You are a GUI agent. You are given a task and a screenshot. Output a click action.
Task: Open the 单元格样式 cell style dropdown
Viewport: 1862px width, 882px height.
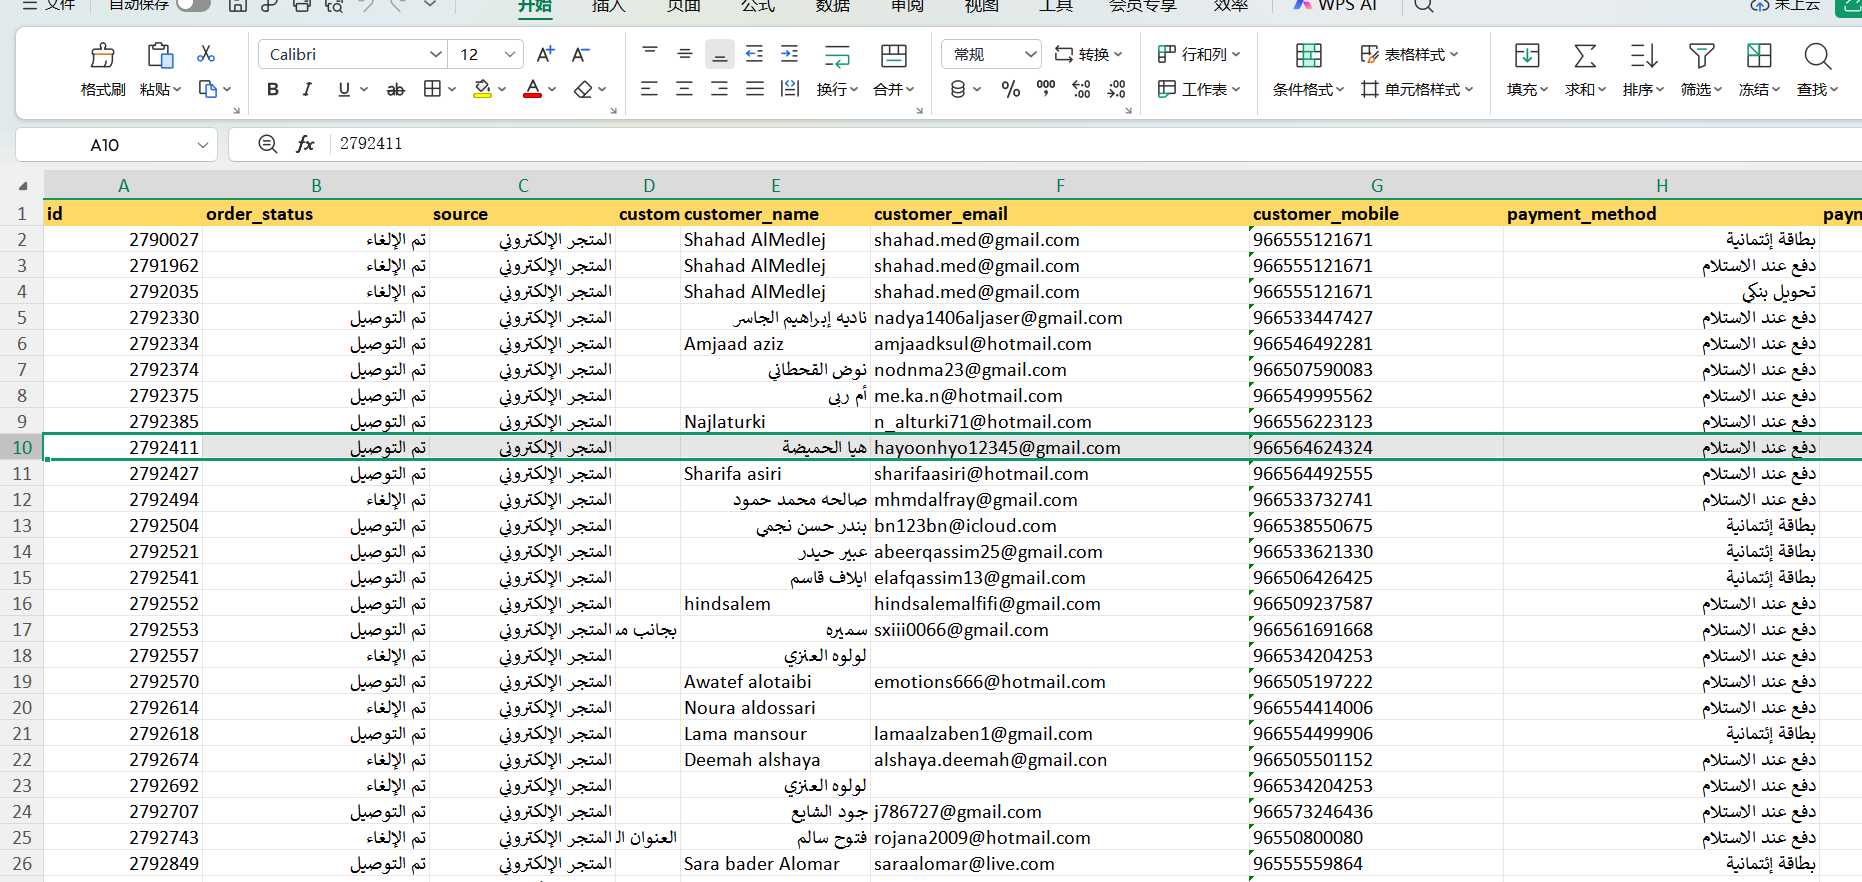1418,89
